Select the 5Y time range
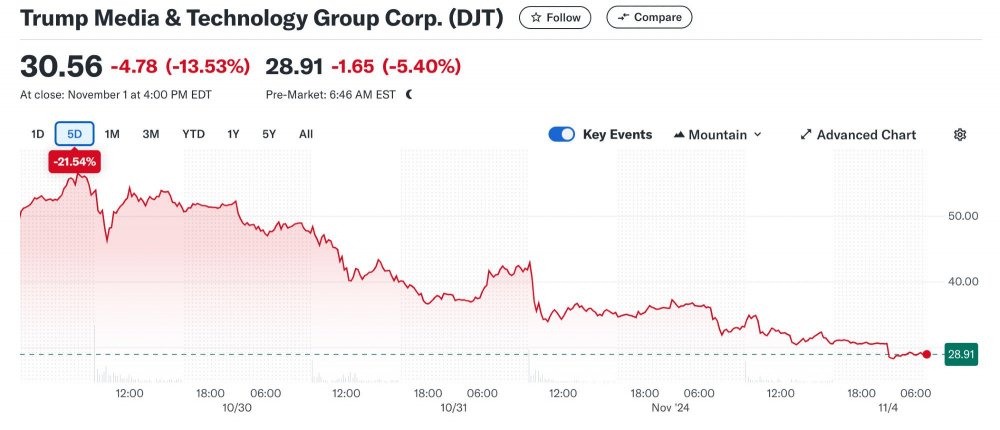1000x430 pixels. click(269, 134)
